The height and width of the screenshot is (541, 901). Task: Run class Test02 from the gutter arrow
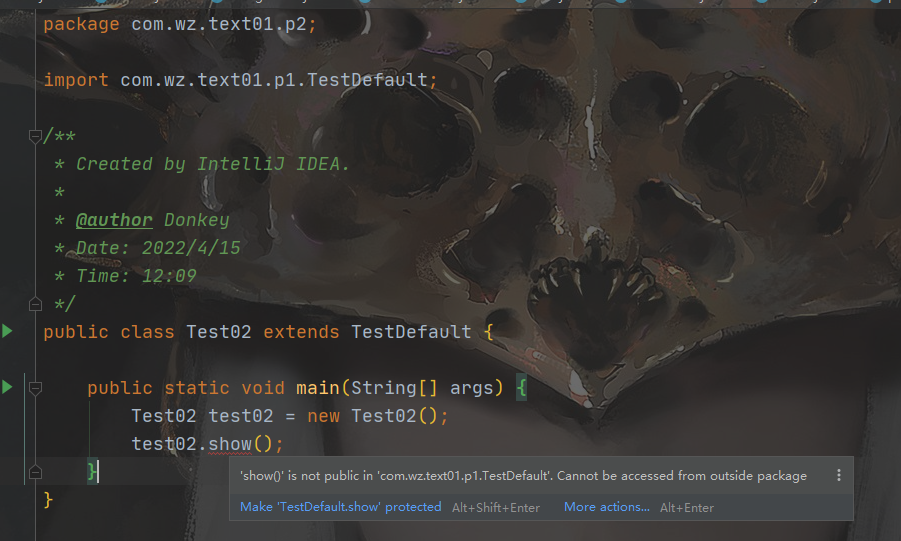tap(7, 331)
